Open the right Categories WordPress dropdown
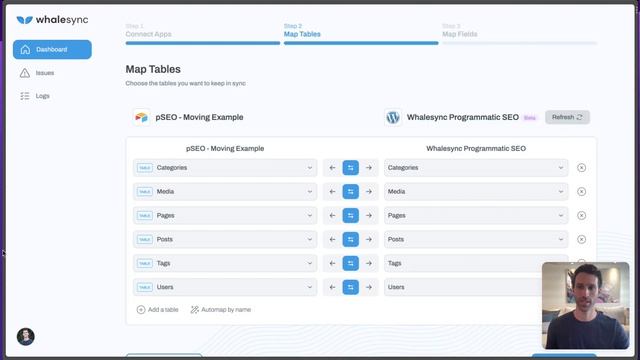The width and height of the screenshot is (640, 360). [x=476, y=168]
